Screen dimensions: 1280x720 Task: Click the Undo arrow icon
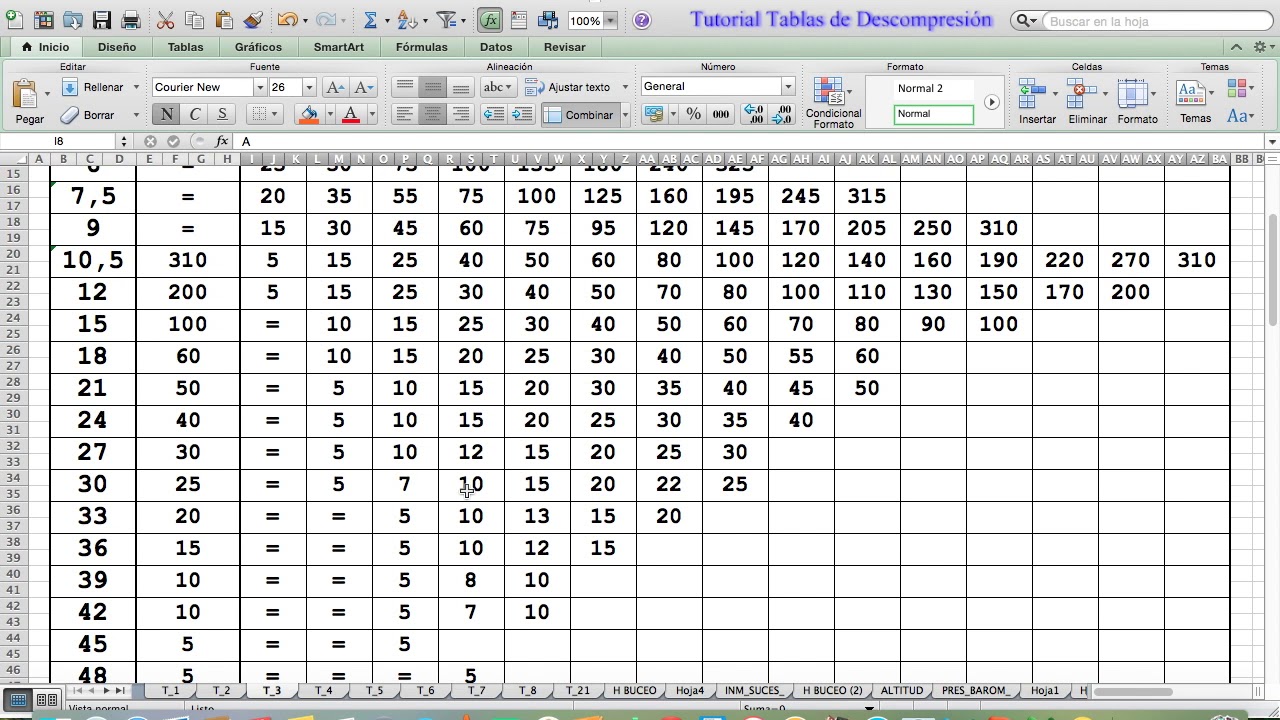[x=287, y=20]
